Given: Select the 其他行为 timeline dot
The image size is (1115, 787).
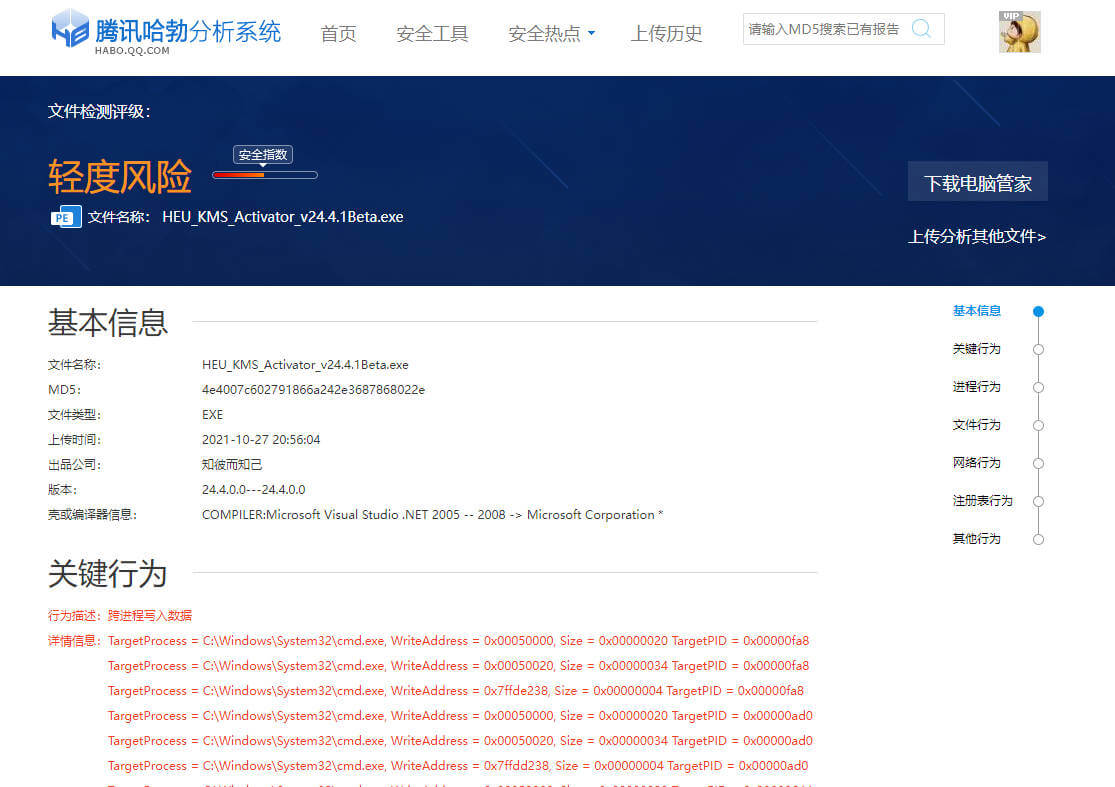Looking at the screenshot, I should 1038,540.
